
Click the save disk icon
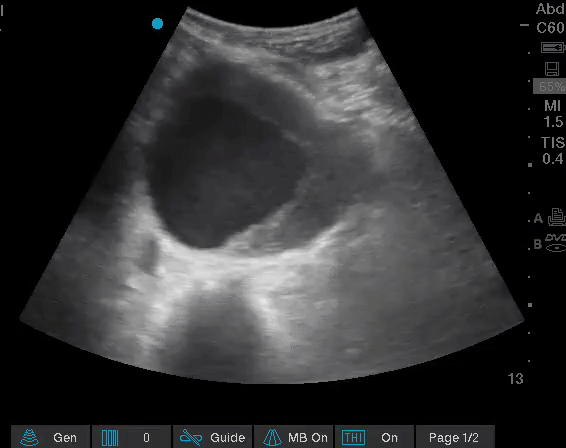[552, 69]
